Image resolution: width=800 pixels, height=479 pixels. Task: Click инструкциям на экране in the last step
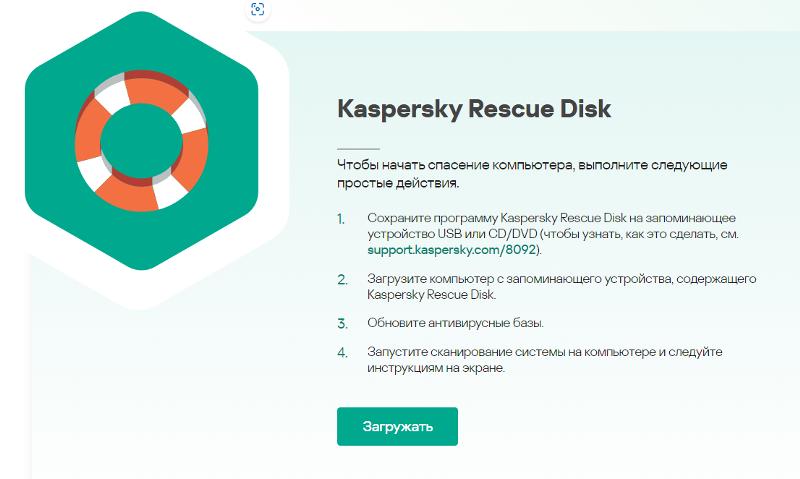point(436,368)
